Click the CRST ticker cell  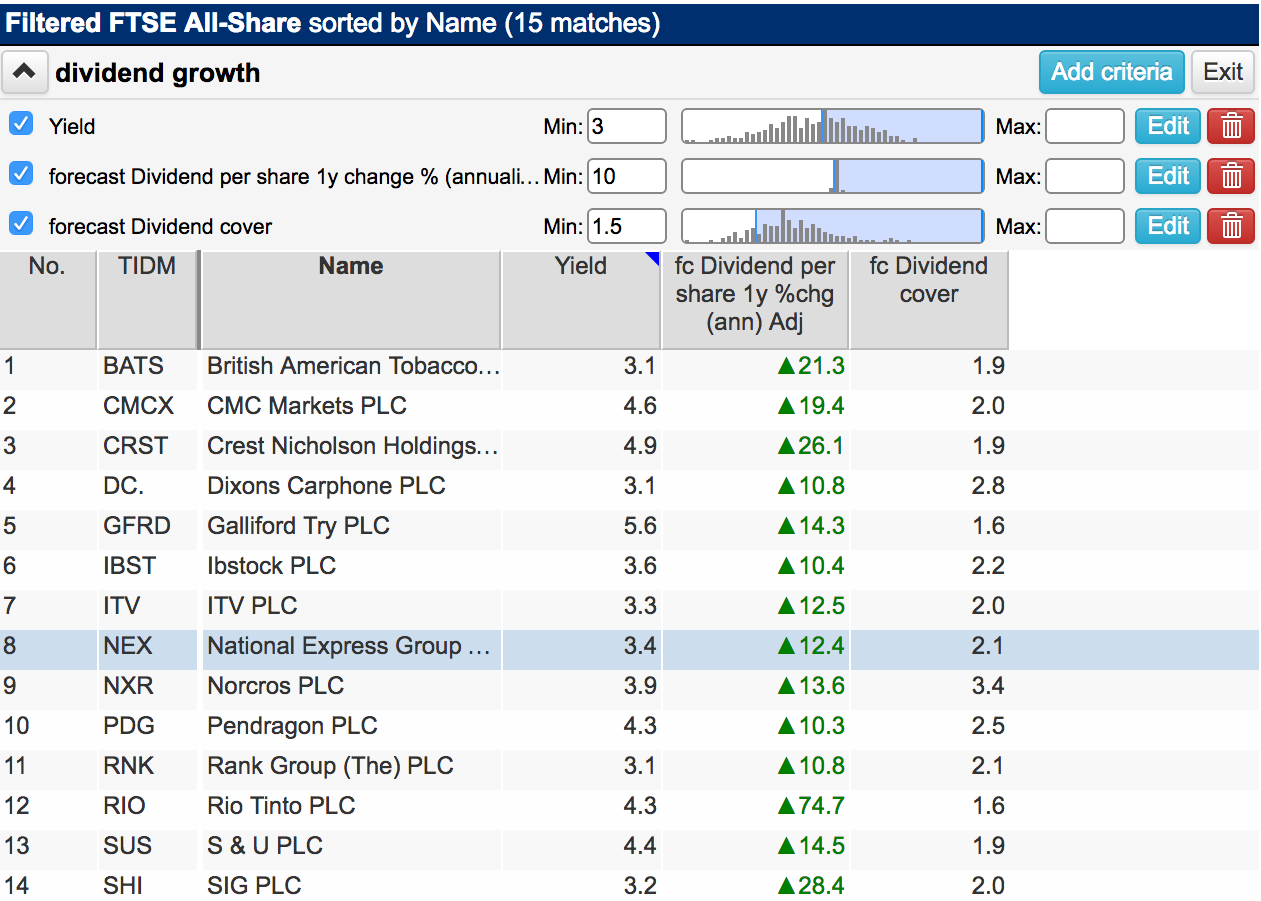pos(135,446)
